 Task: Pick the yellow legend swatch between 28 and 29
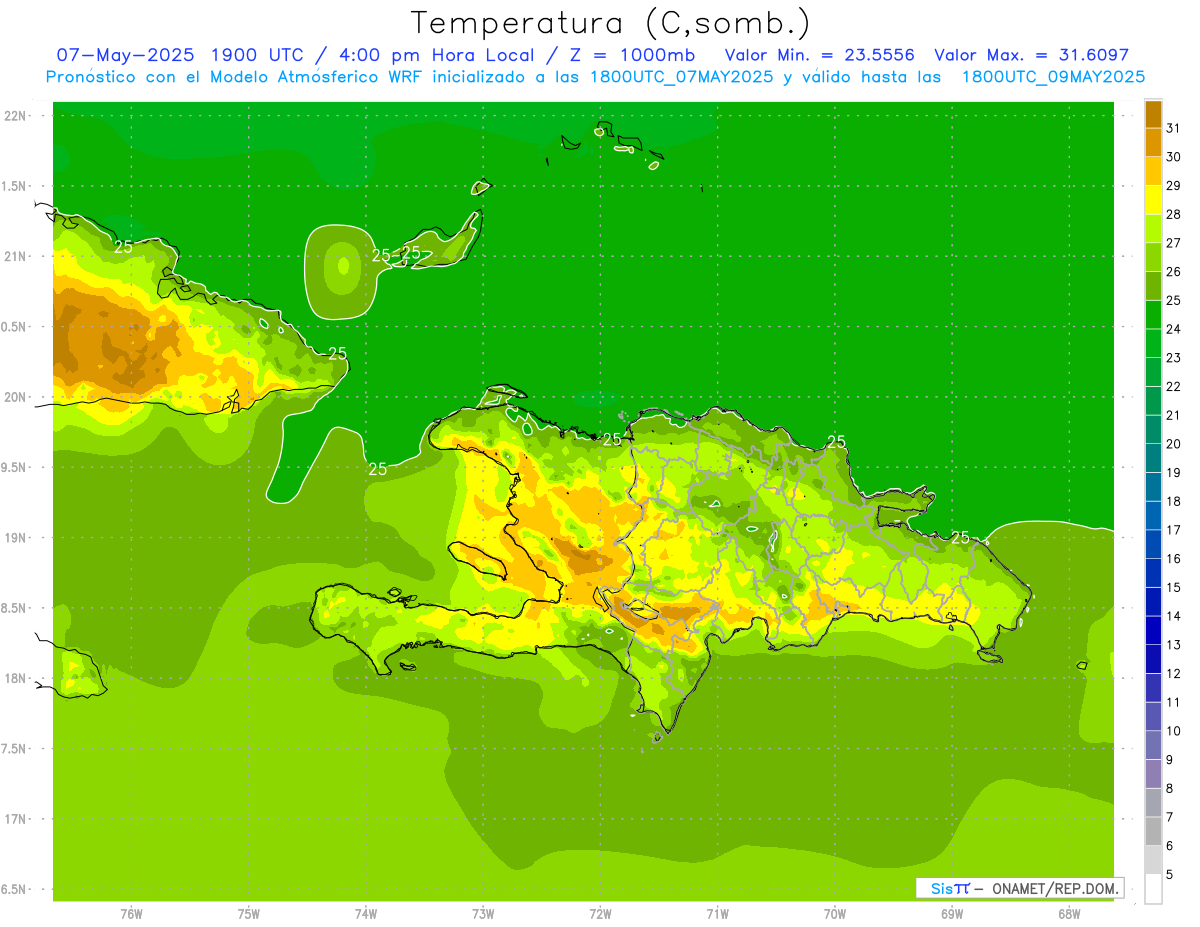[1153, 200]
